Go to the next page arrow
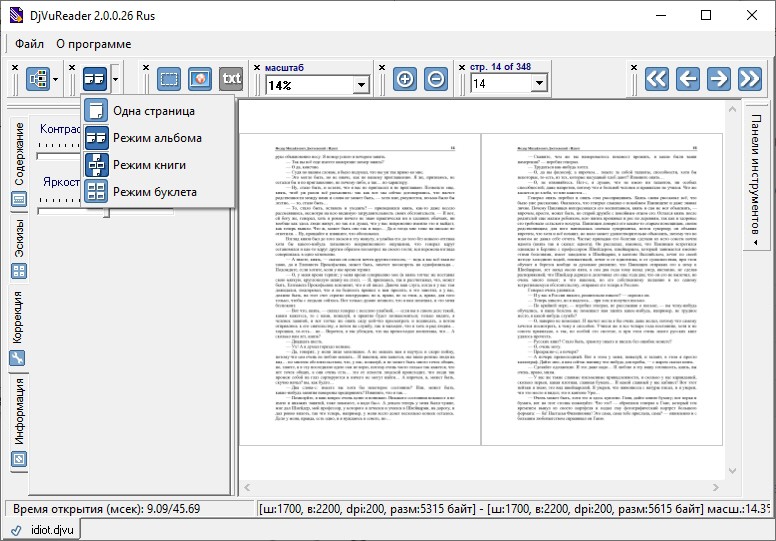 coord(717,79)
